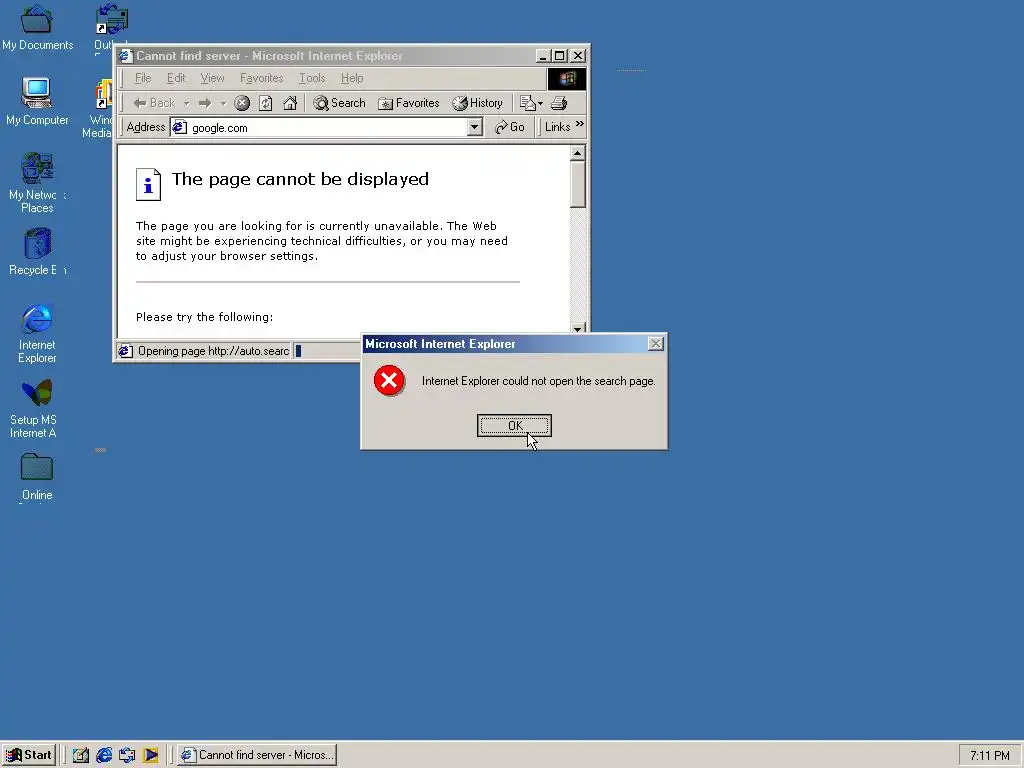1024x768 pixels.
Task: Select the My Computer desktop icon
Action: coord(37,102)
